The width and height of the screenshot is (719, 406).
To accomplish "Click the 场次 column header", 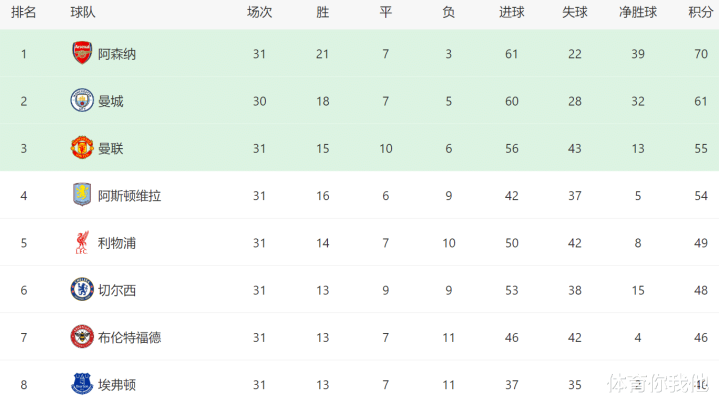I will pos(260,13).
